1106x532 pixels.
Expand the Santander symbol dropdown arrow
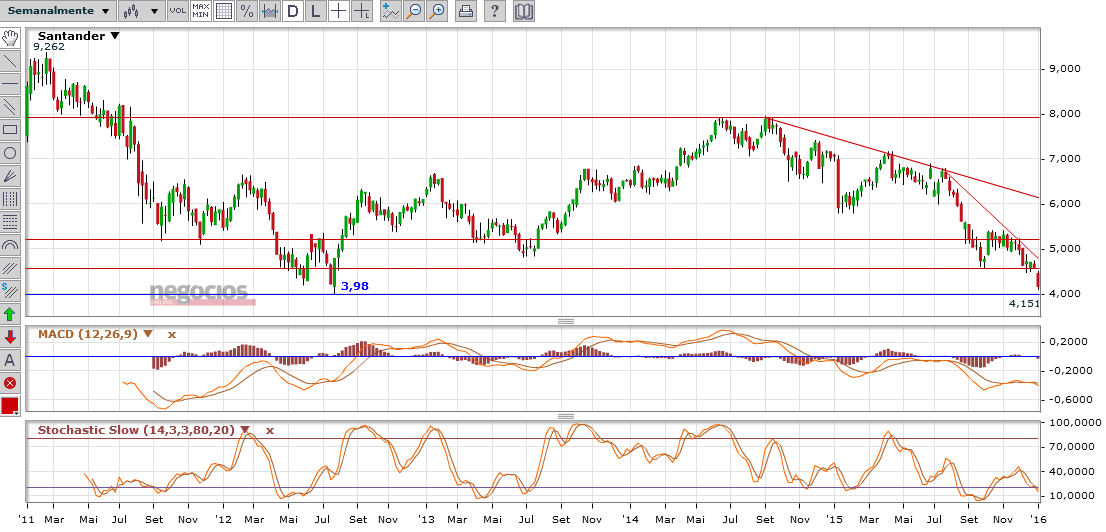coord(115,35)
